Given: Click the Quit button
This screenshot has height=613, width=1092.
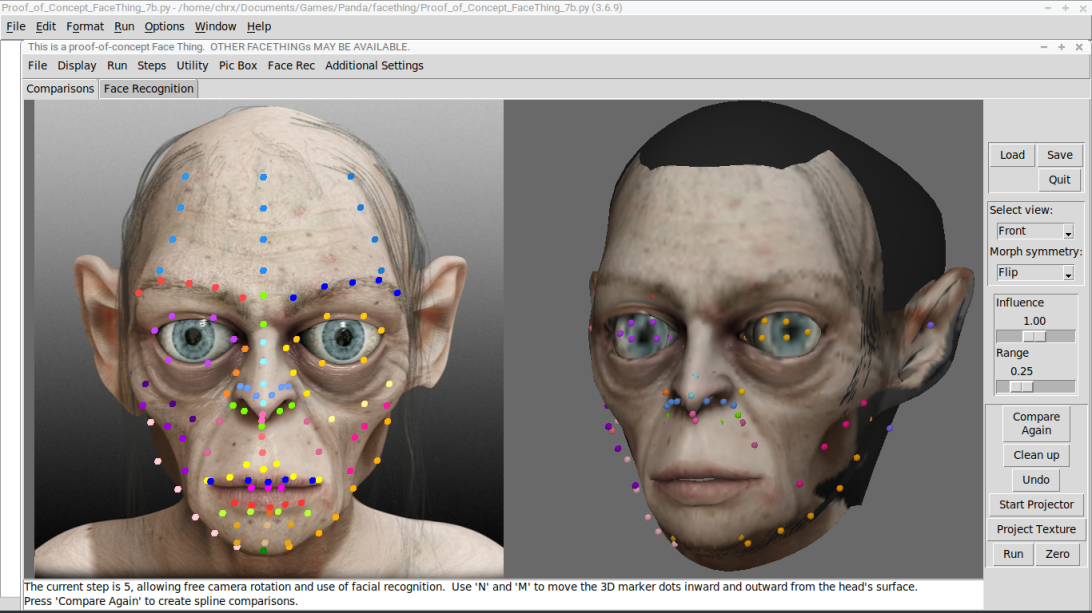Looking at the screenshot, I should (1059, 180).
